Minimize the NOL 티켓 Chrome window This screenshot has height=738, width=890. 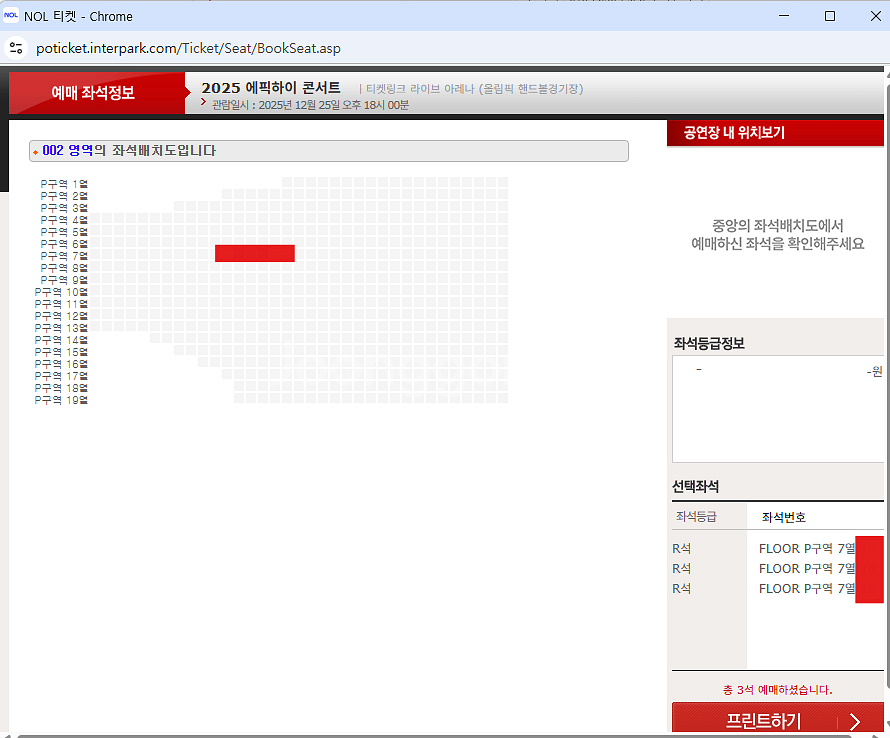coord(783,16)
